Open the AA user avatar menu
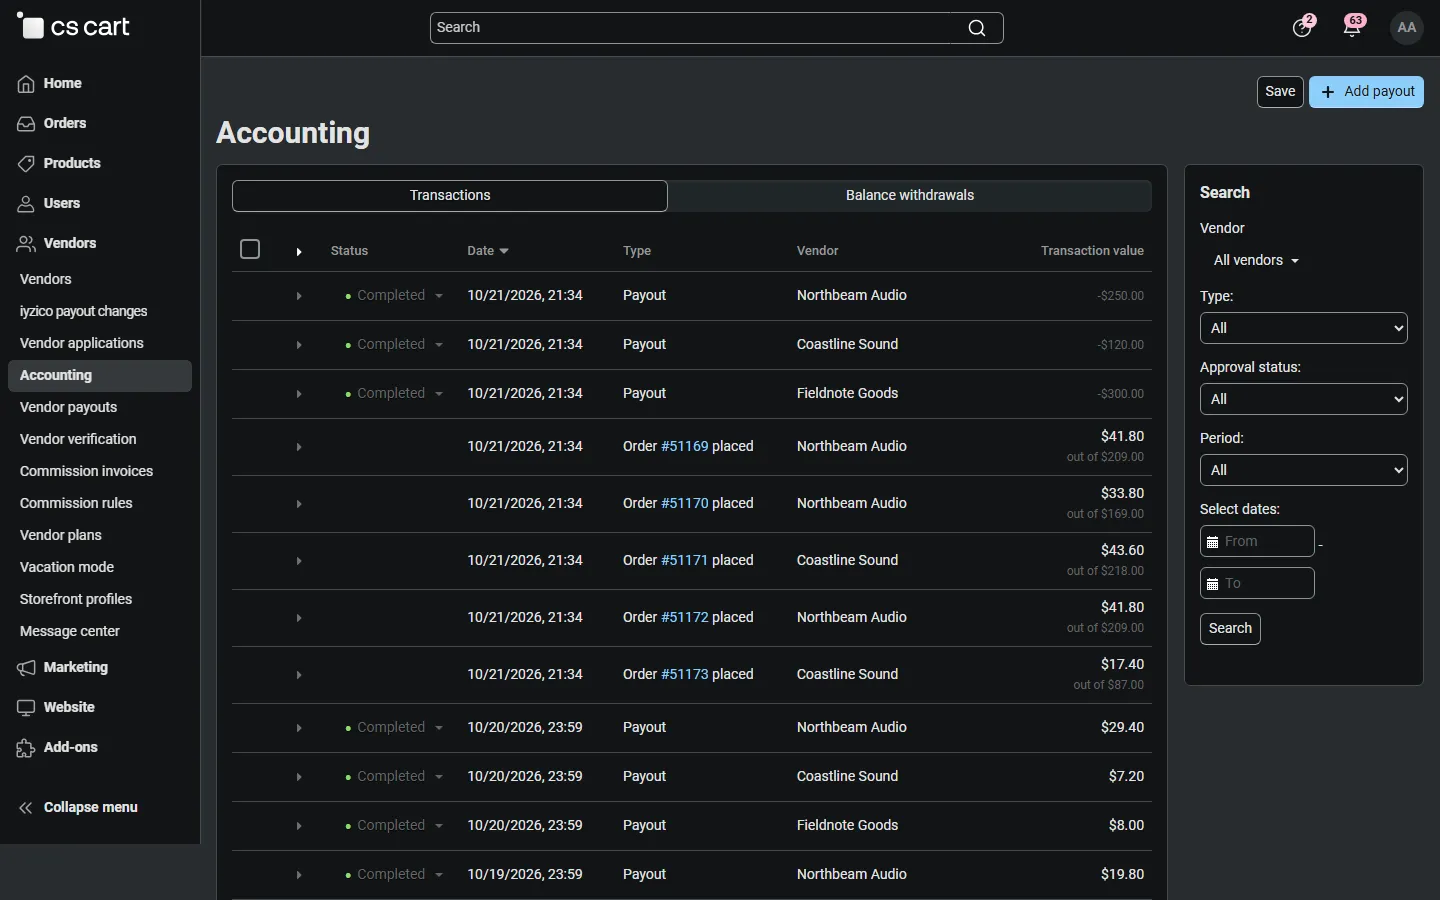 tap(1407, 28)
